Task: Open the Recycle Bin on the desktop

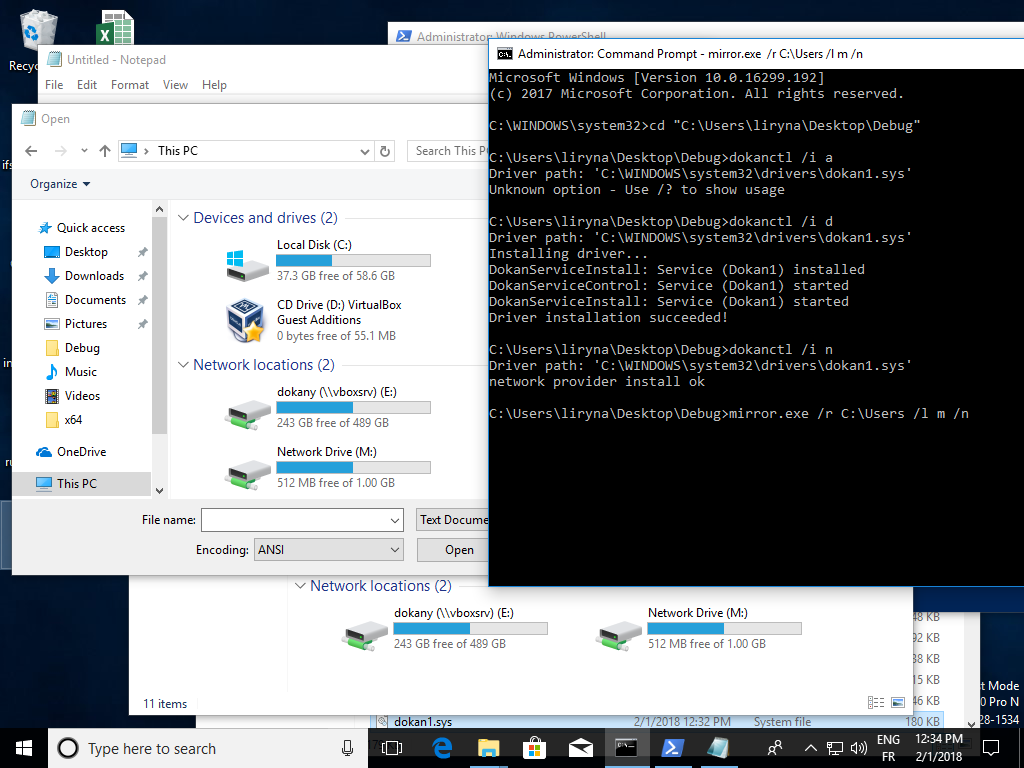Action: tap(38, 30)
